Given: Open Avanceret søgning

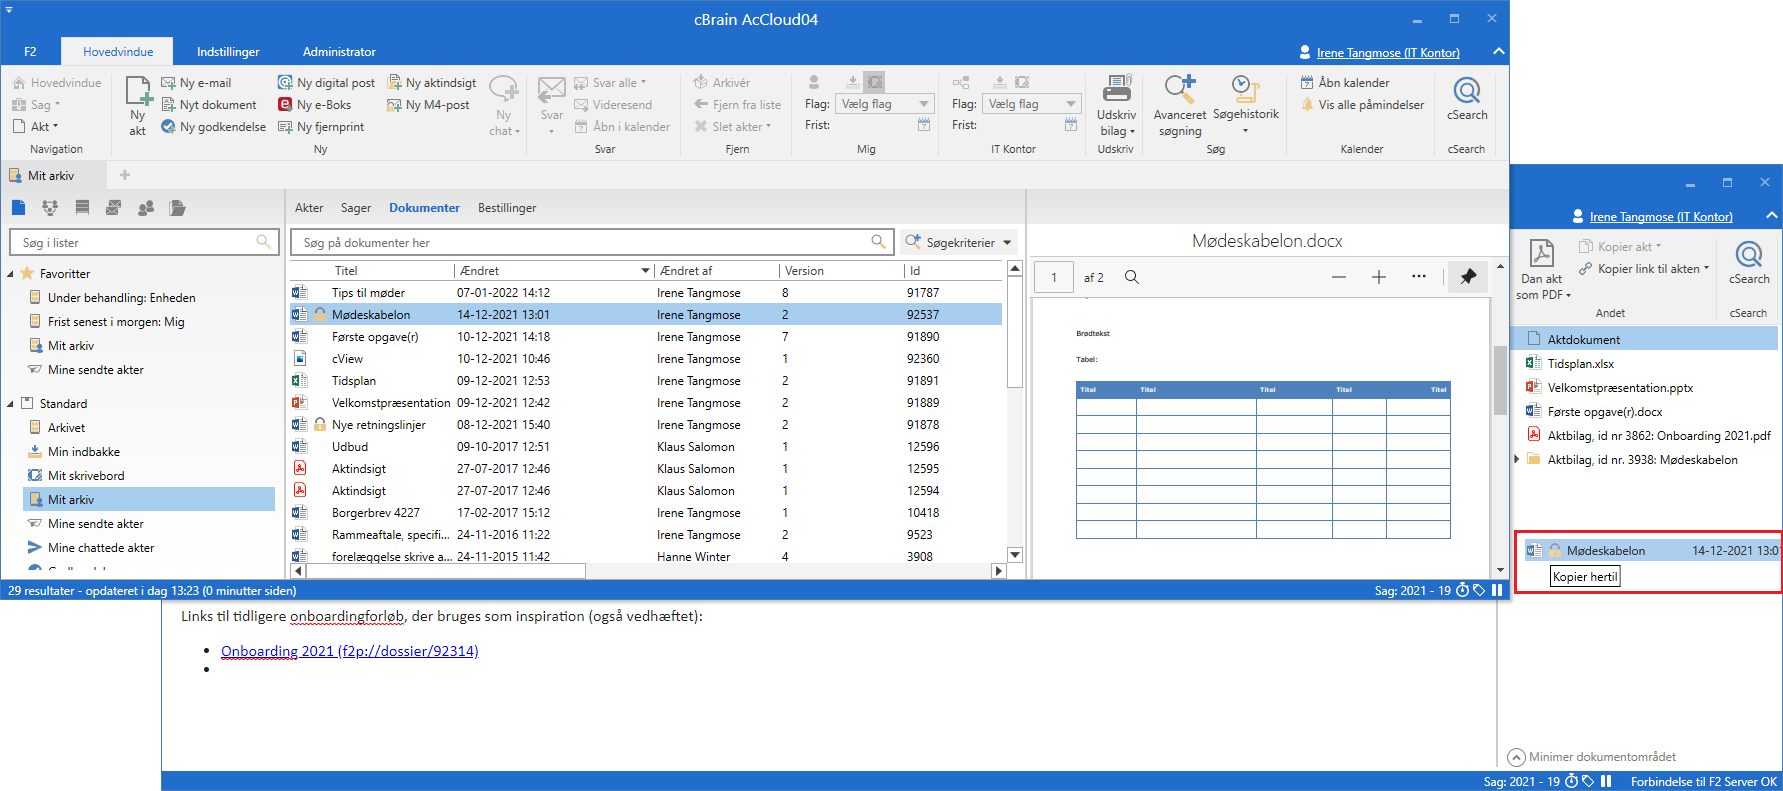Looking at the screenshot, I should point(1180,106).
